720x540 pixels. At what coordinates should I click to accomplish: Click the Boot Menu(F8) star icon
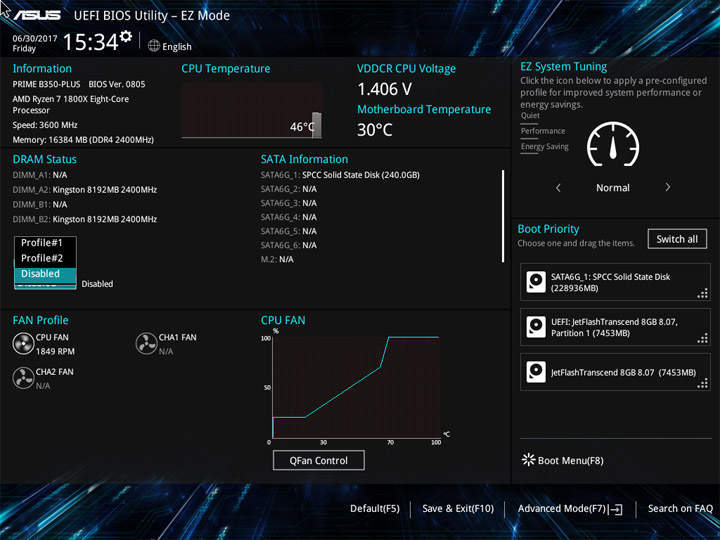(529, 460)
